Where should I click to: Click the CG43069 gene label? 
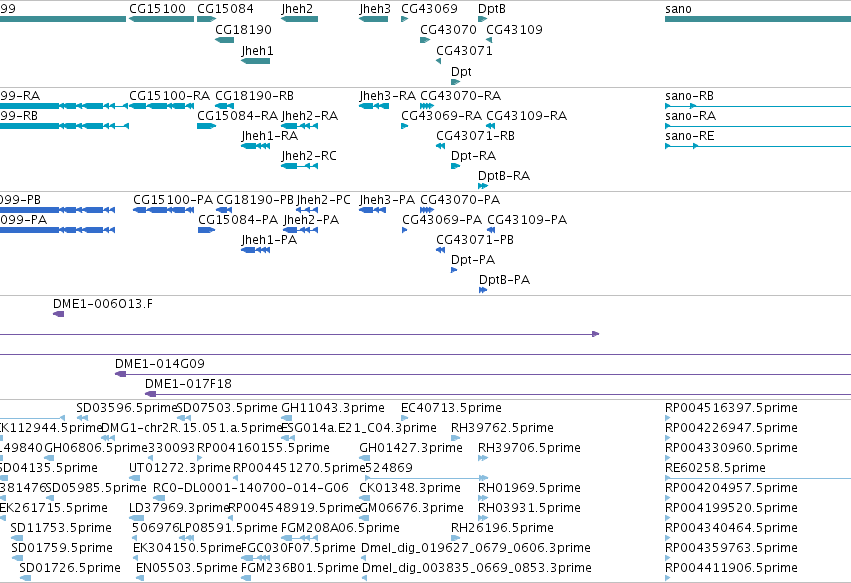coord(429,9)
